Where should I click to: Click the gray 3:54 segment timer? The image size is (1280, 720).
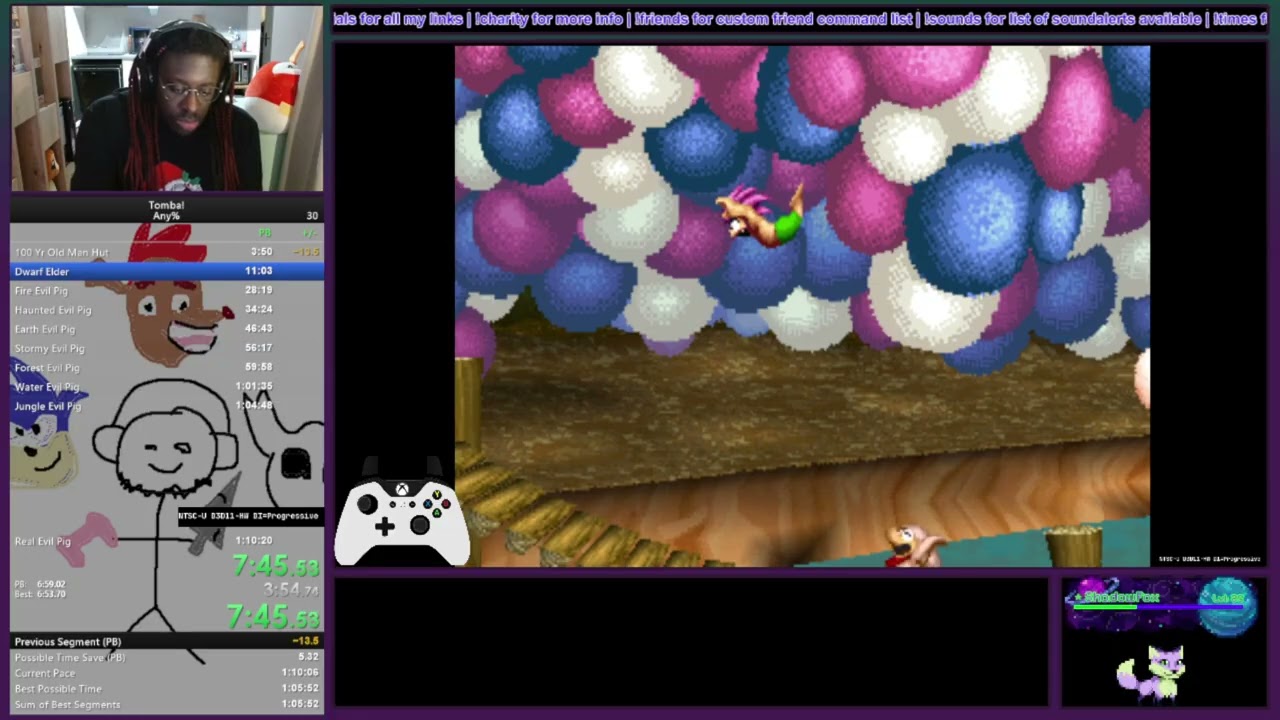coord(291,591)
